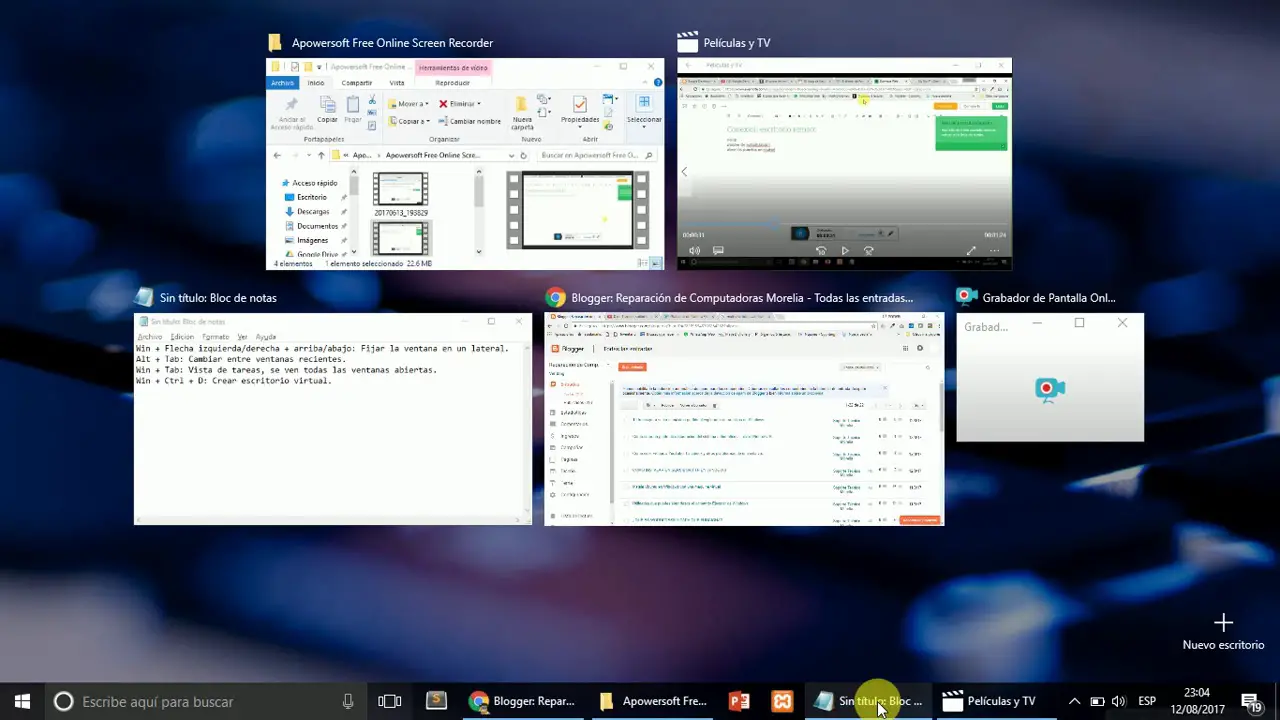
Task: Open the Blogger Chrome taskbar button
Action: click(x=523, y=701)
